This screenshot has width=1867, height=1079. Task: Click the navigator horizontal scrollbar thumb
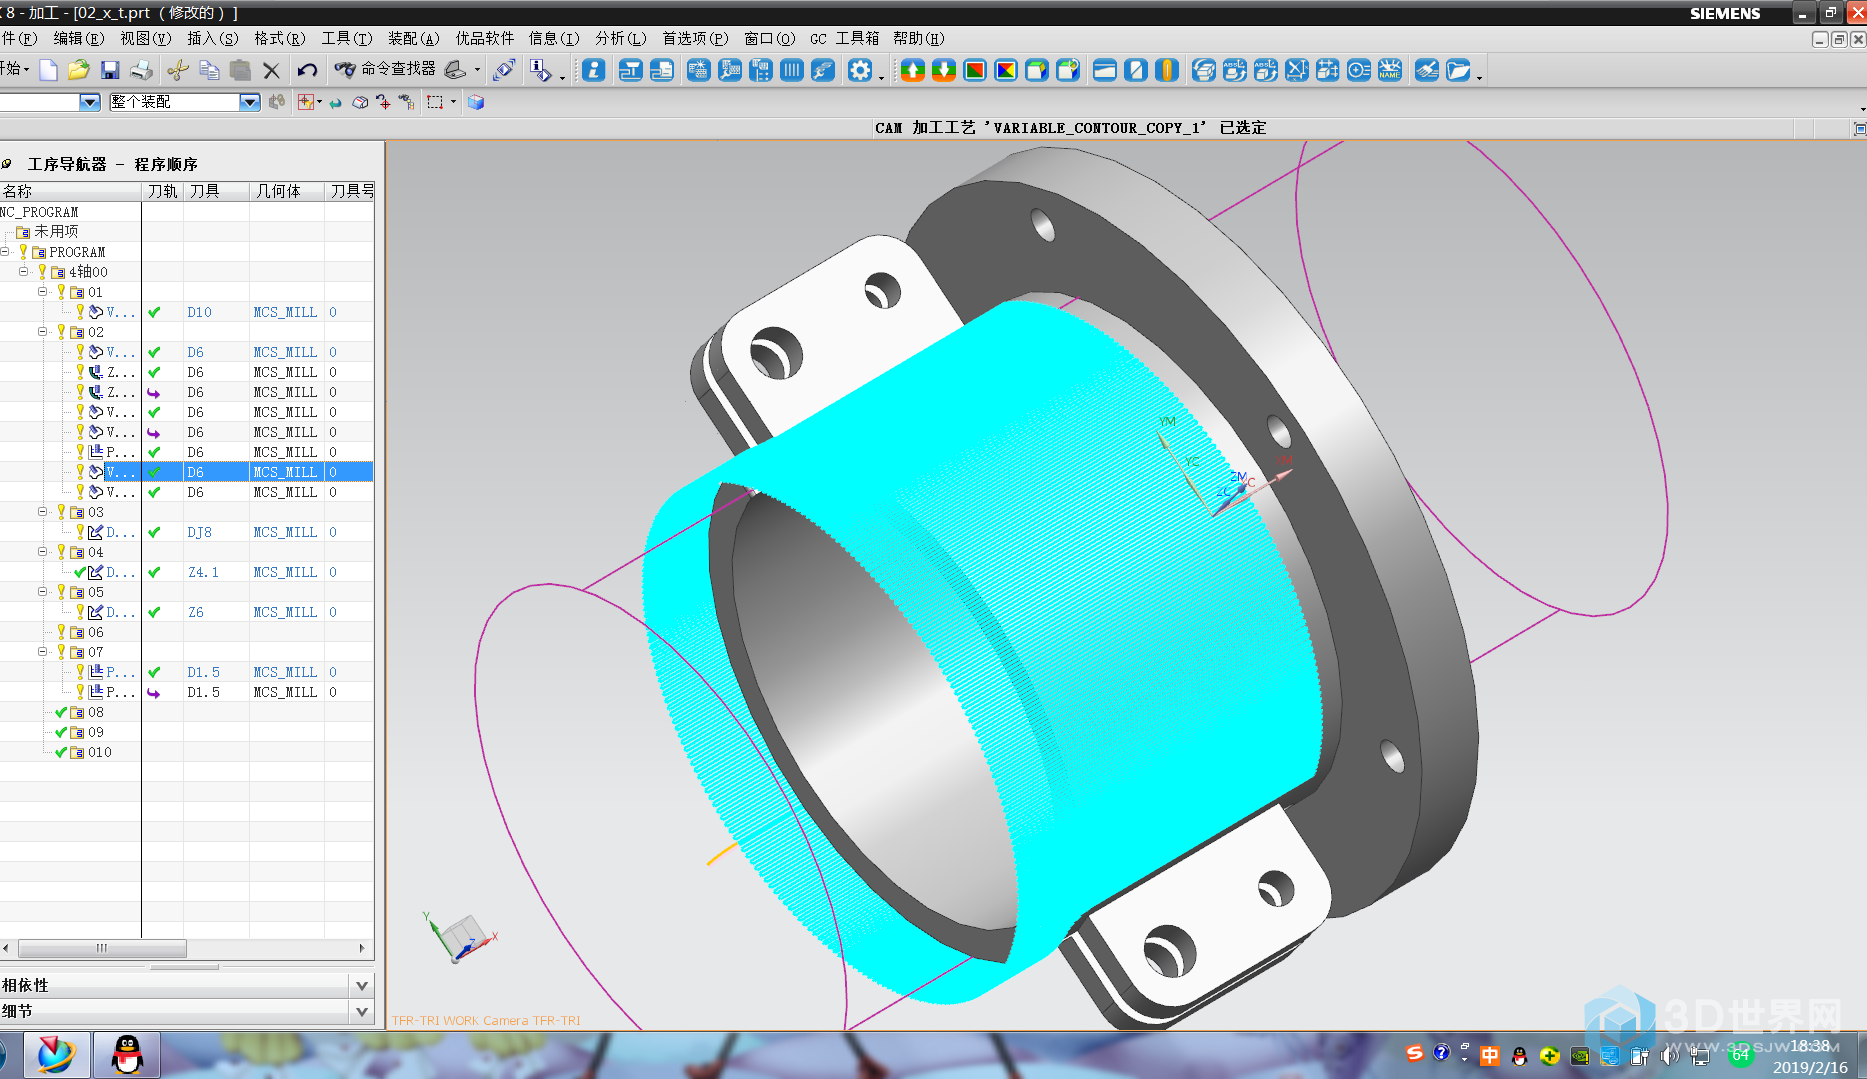coord(102,948)
